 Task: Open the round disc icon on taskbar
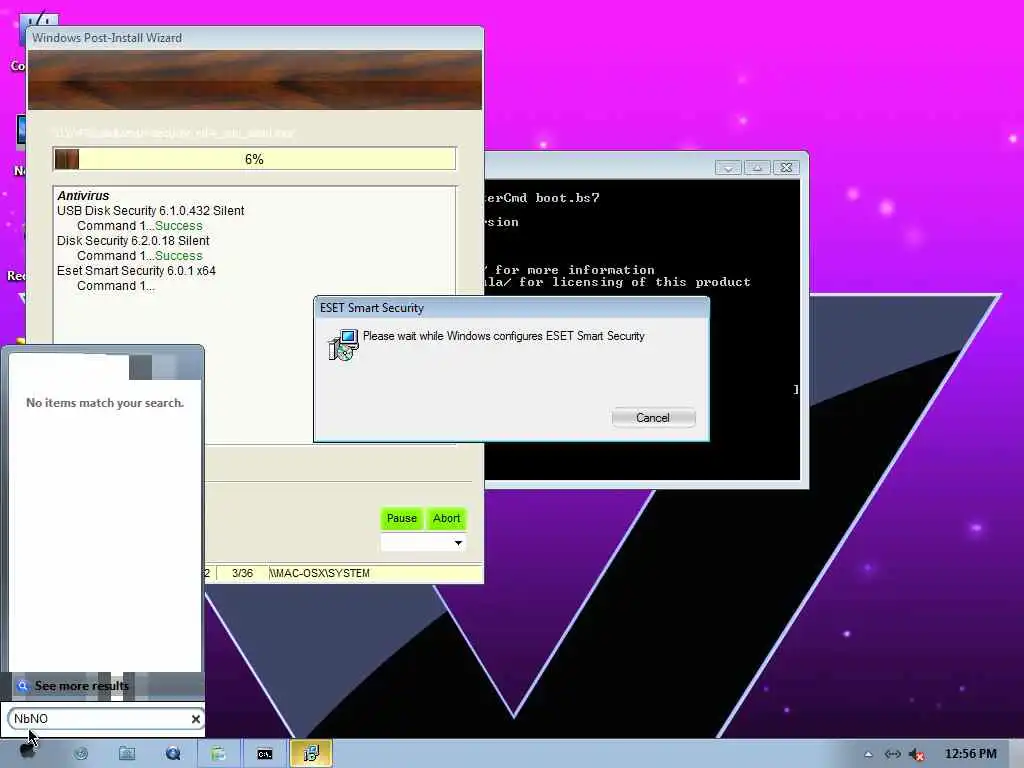pyautogui.click(x=81, y=754)
